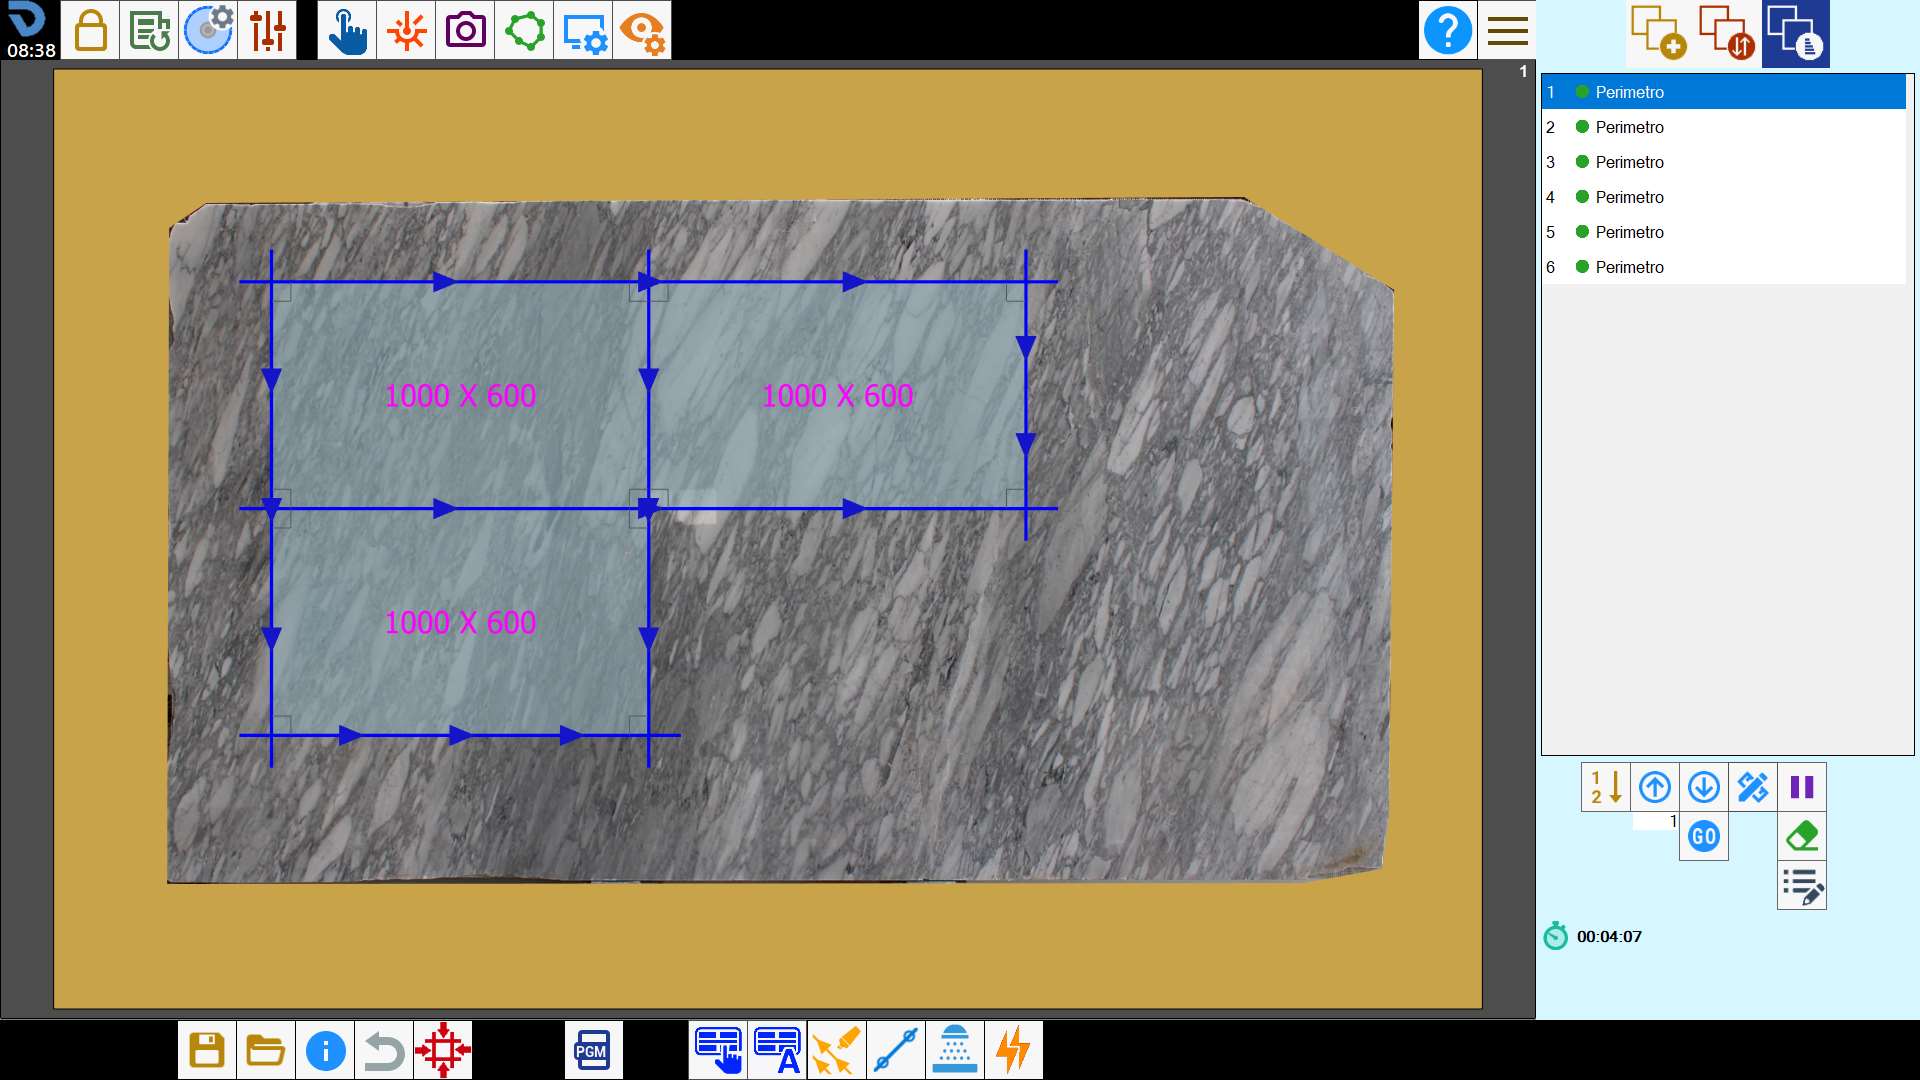Open the hamburger main menu

1507,30
